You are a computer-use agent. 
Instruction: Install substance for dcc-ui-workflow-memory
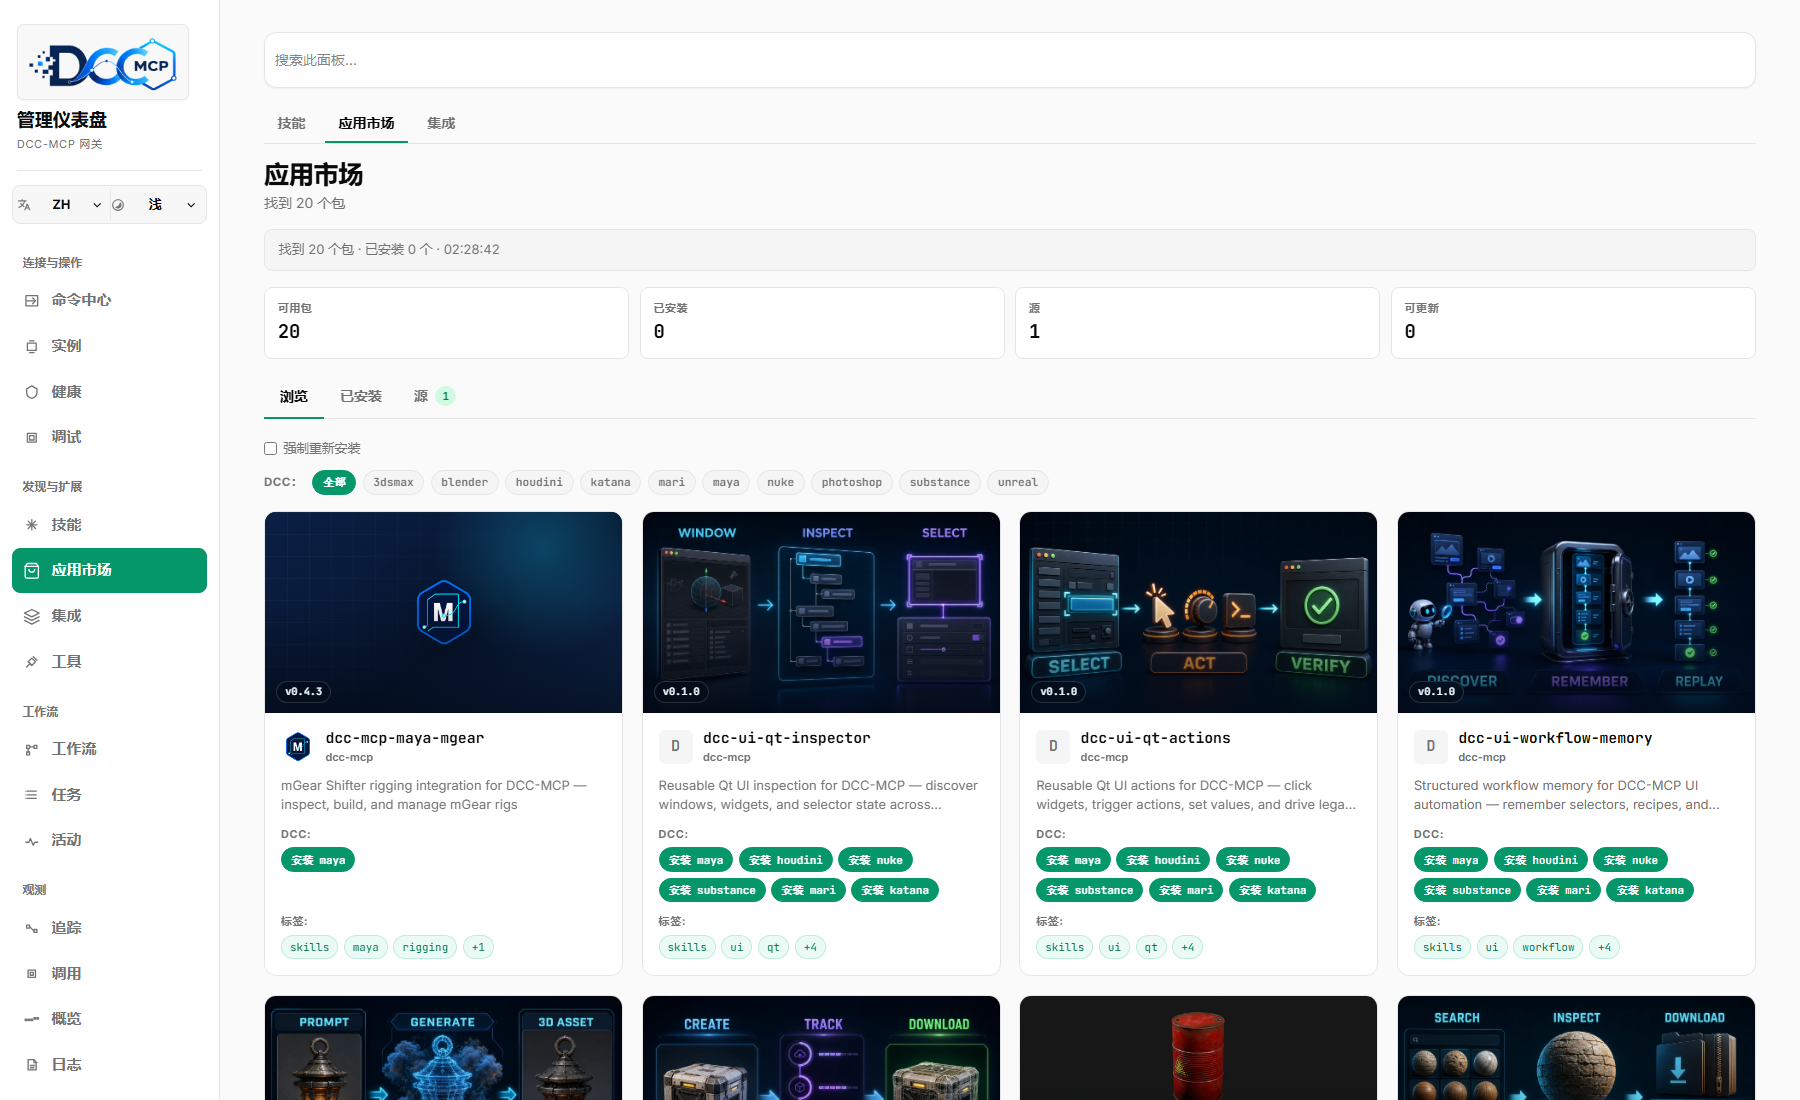point(1467,890)
